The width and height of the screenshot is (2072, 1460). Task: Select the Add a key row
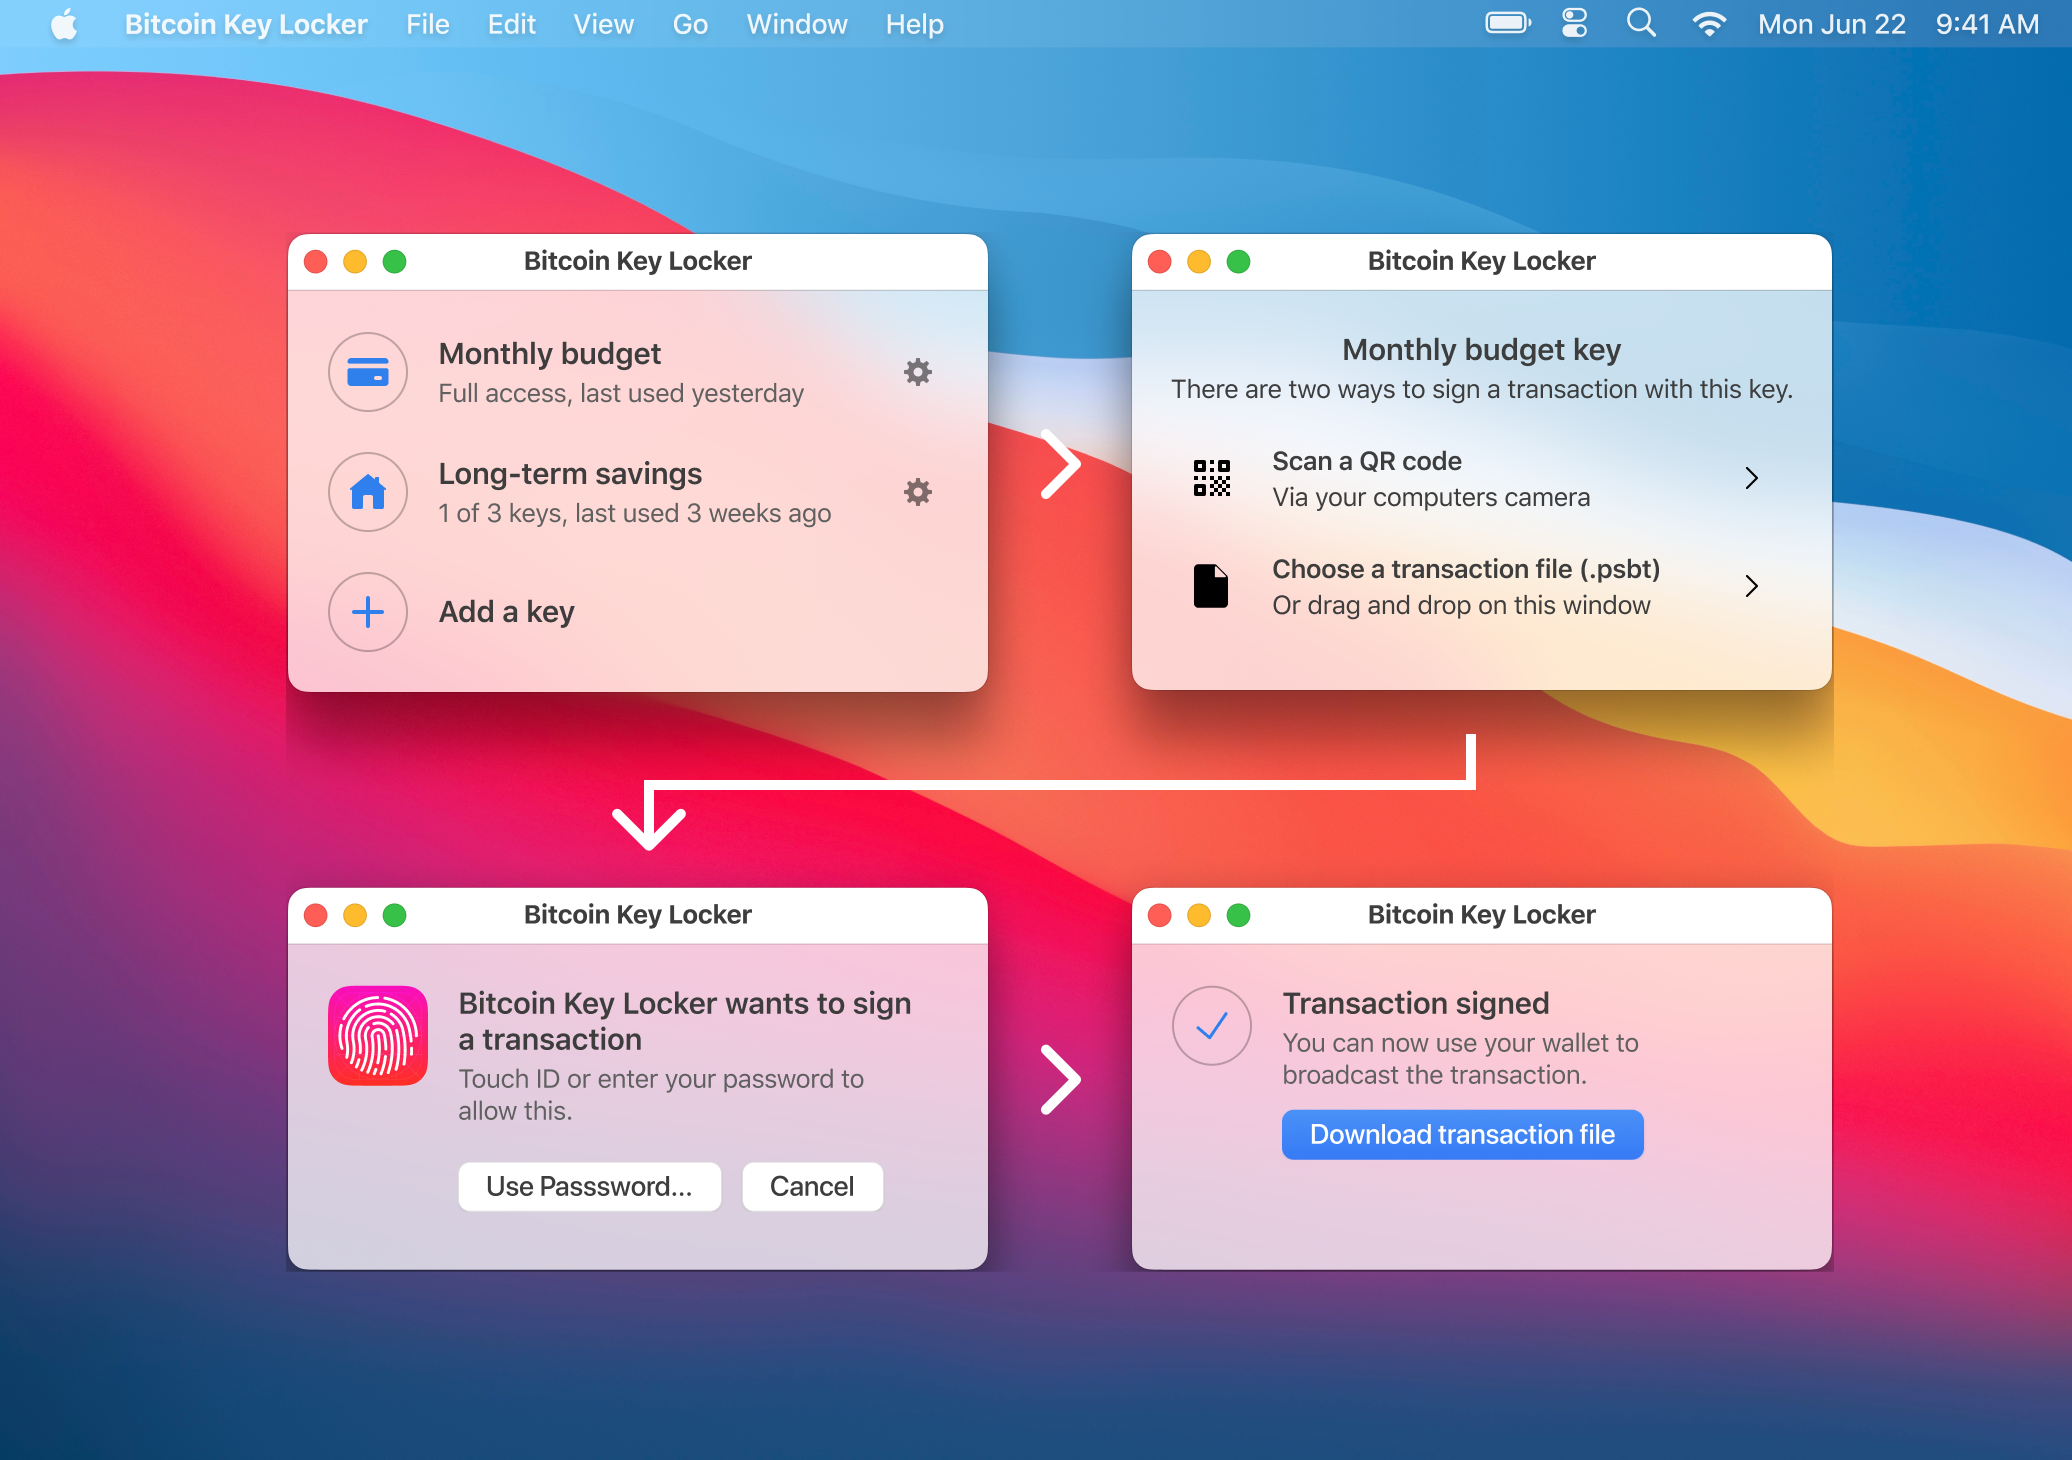507,612
